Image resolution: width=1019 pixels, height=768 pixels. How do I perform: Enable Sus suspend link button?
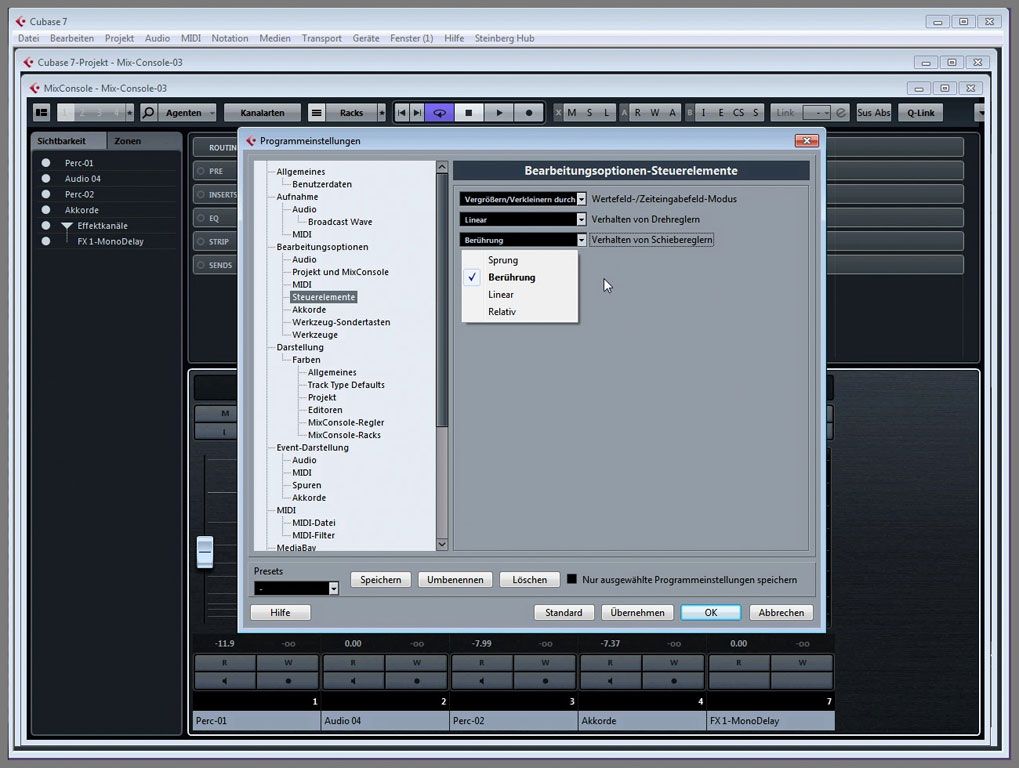point(864,112)
